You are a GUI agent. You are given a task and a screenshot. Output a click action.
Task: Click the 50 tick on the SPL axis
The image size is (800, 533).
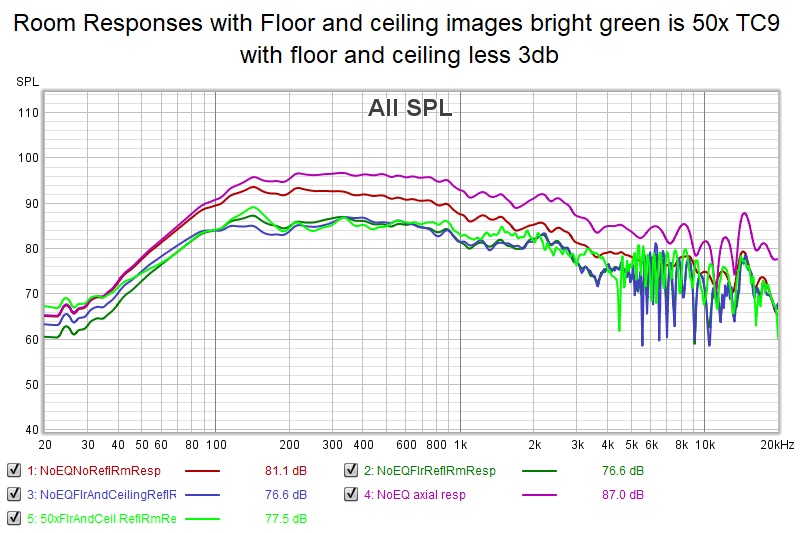32,385
